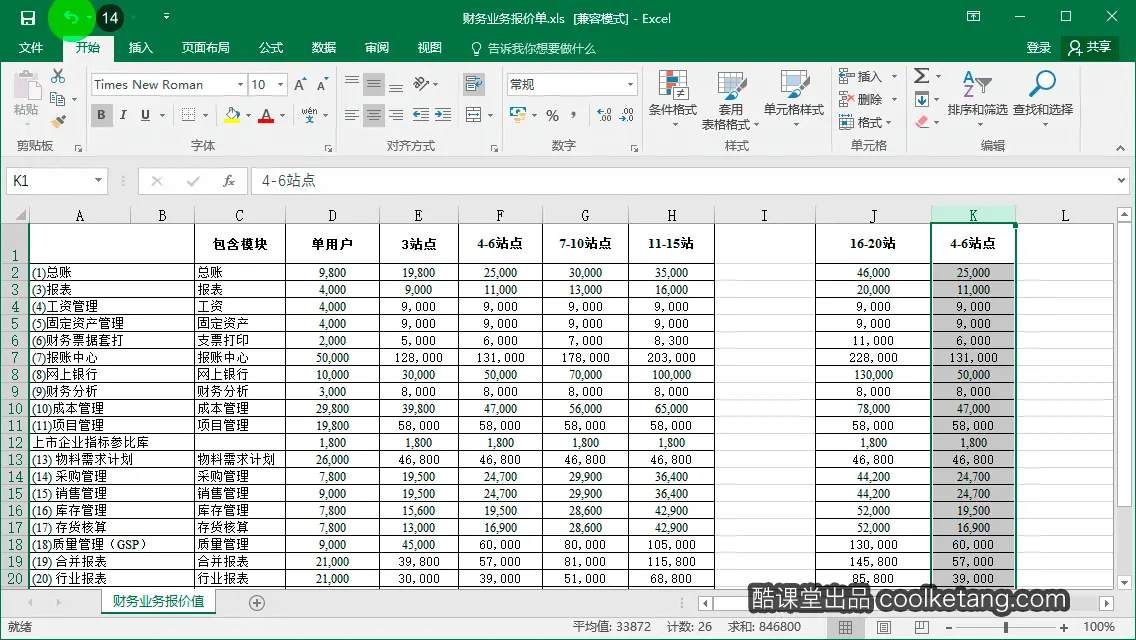Click the phonetic guide wén icon
The width and height of the screenshot is (1136, 640).
point(309,115)
